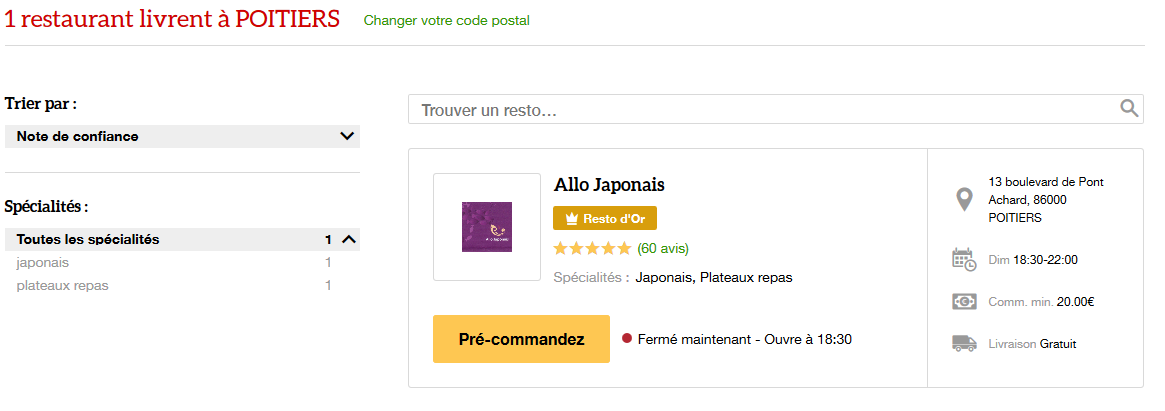Select Toutes les spécialités filter header
The image size is (1165, 411).
coord(182,239)
